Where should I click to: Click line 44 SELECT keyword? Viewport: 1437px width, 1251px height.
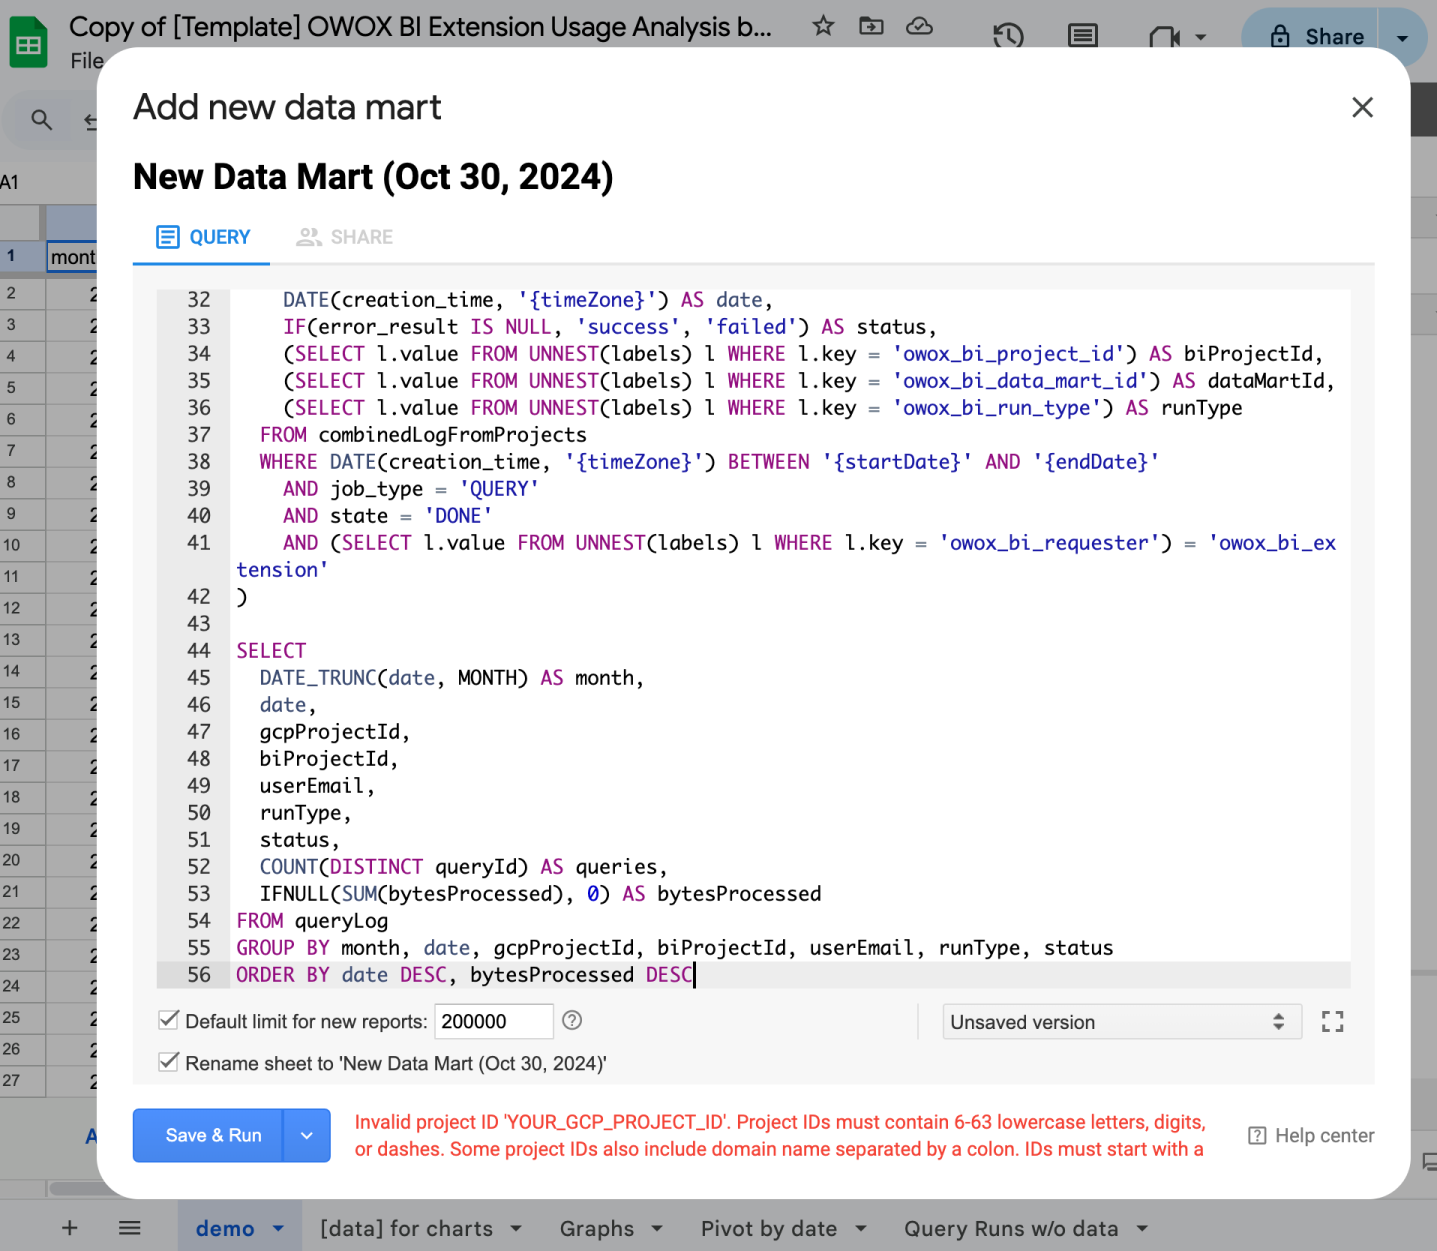point(271,651)
